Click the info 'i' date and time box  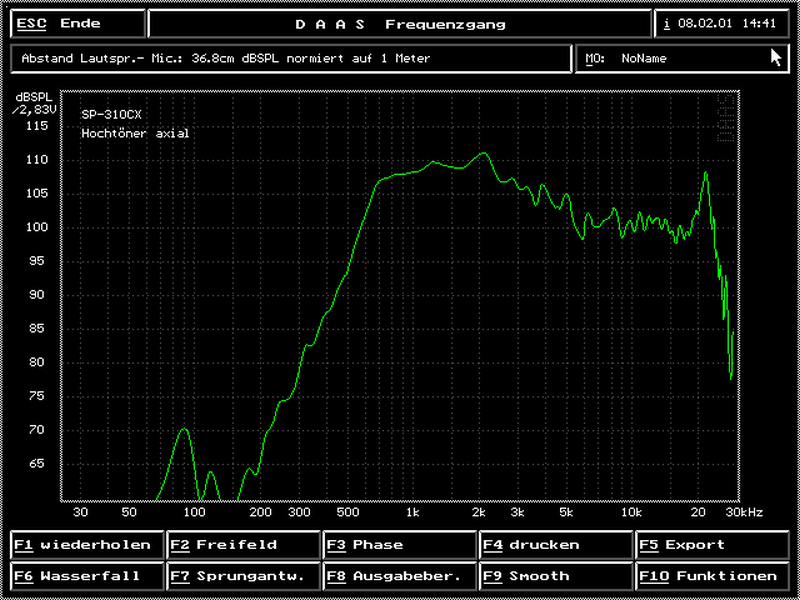click(721, 24)
